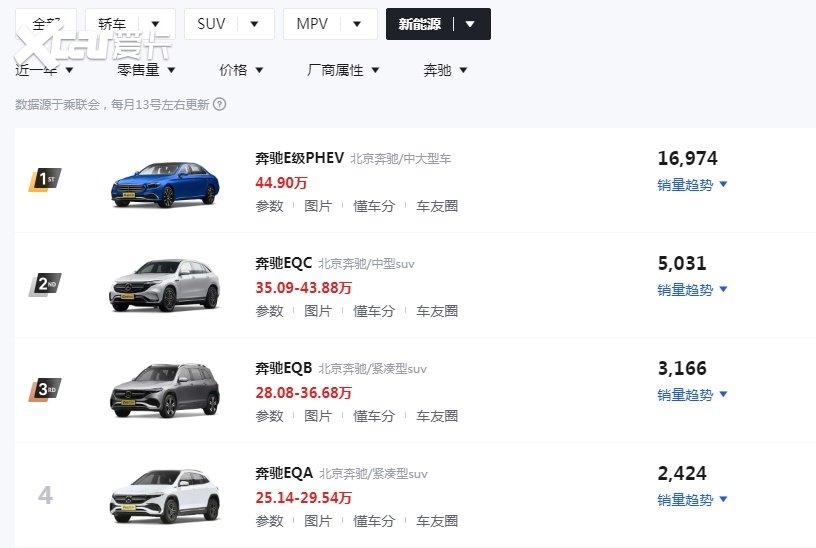Select the SUV category tab
816x548 pixels.
click(x=228, y=24)
